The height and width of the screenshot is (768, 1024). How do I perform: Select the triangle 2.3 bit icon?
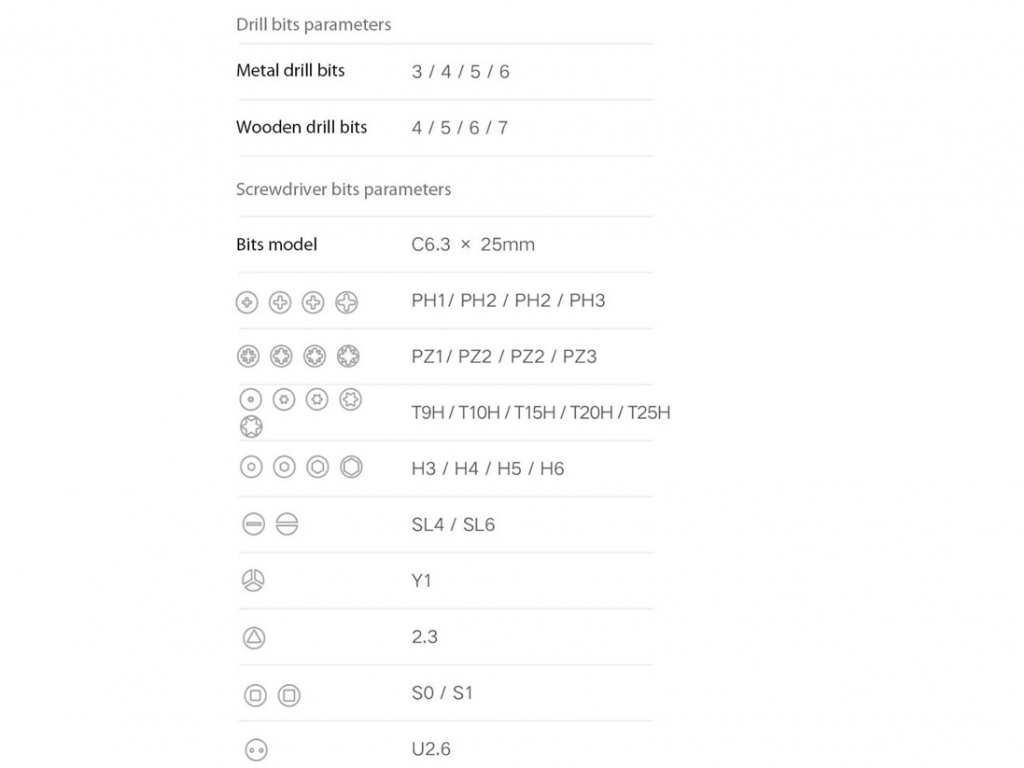point(253,637)
